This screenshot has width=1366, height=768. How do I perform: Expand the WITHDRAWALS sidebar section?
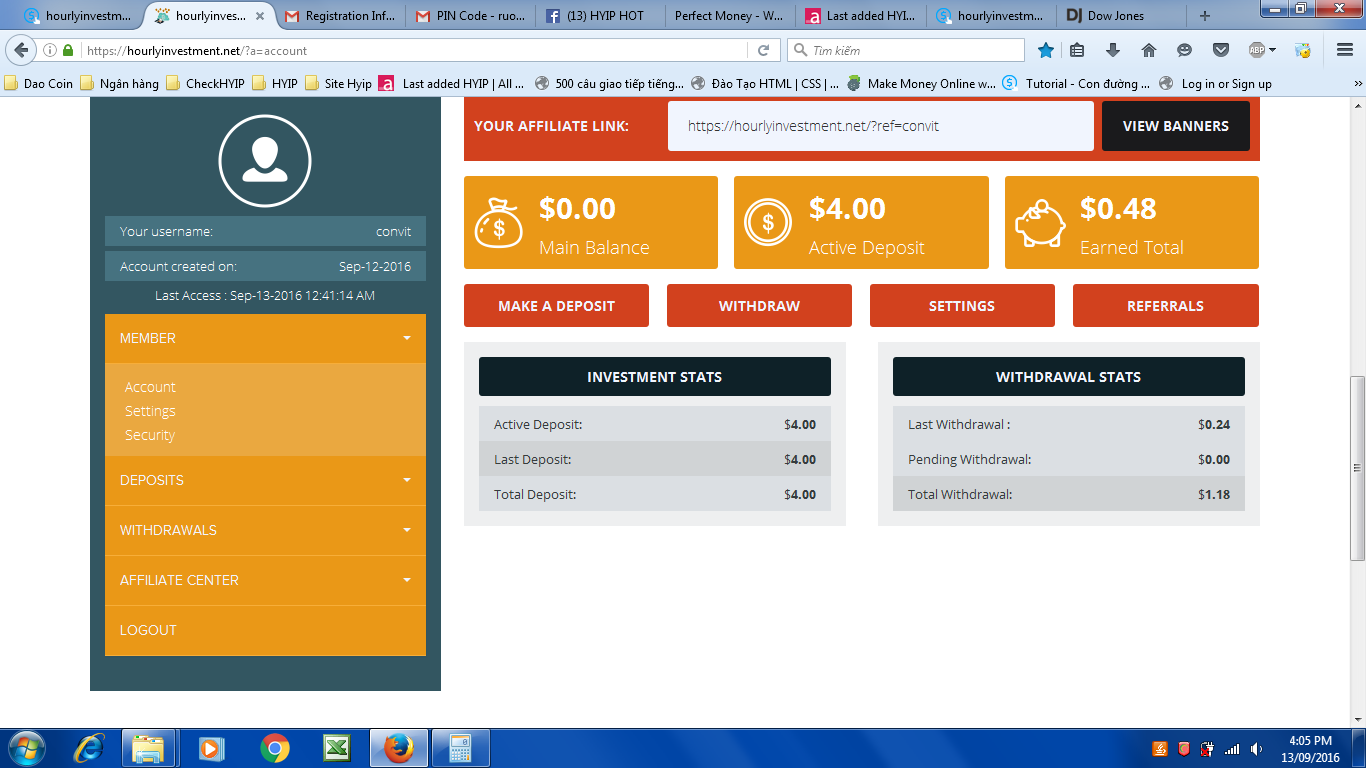click(265, 530)
